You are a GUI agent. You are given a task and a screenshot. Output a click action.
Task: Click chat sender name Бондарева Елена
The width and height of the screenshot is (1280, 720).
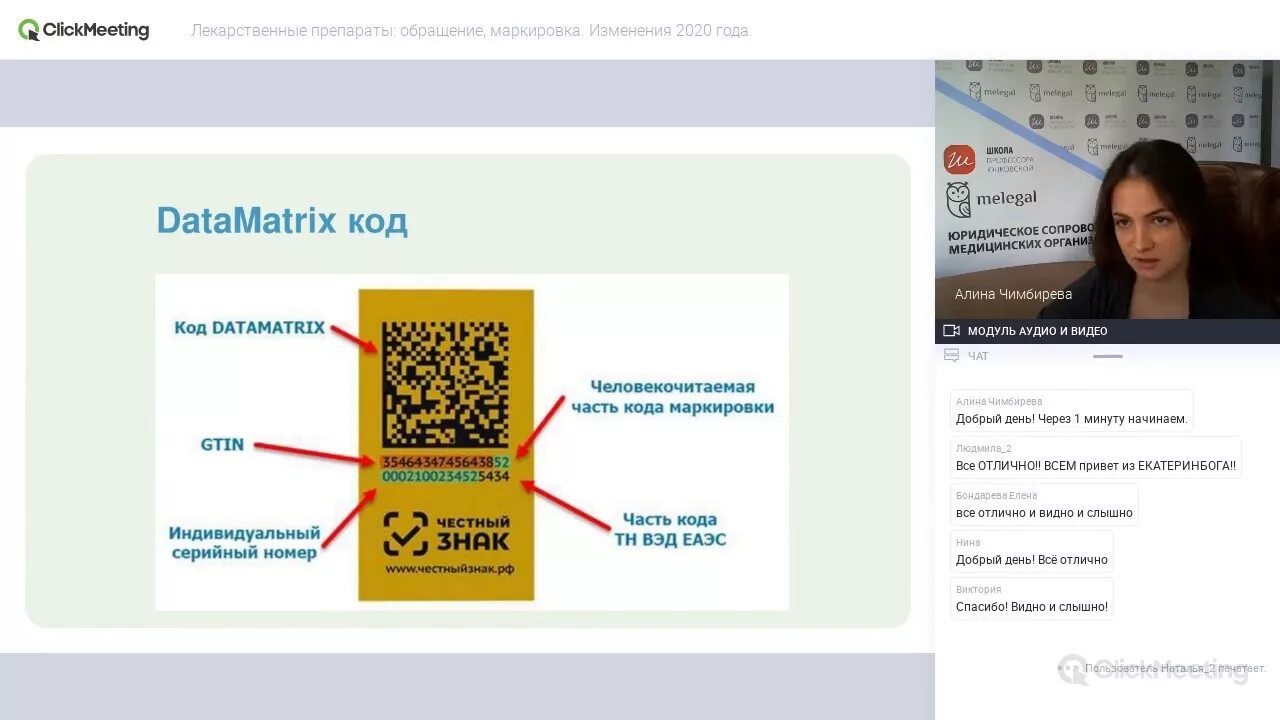coord(996,495)
